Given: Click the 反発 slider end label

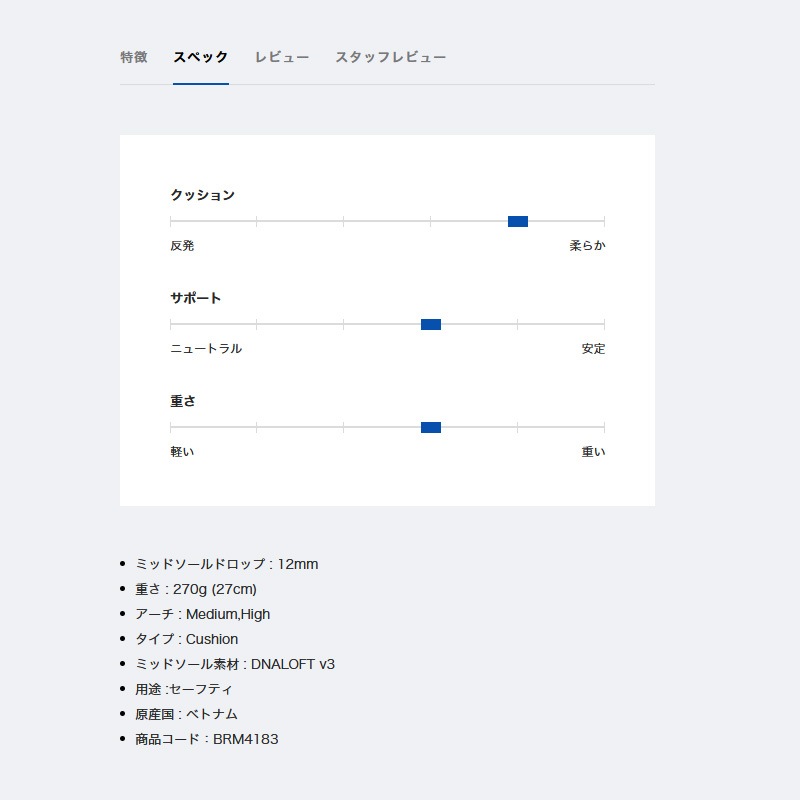Looking at the screenshot, I should point(182,246).
